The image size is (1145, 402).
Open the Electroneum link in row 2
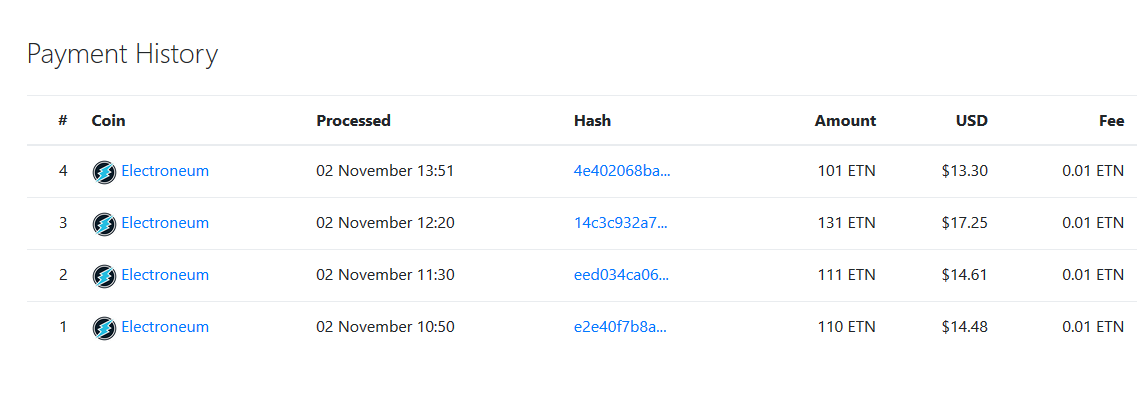165,275
